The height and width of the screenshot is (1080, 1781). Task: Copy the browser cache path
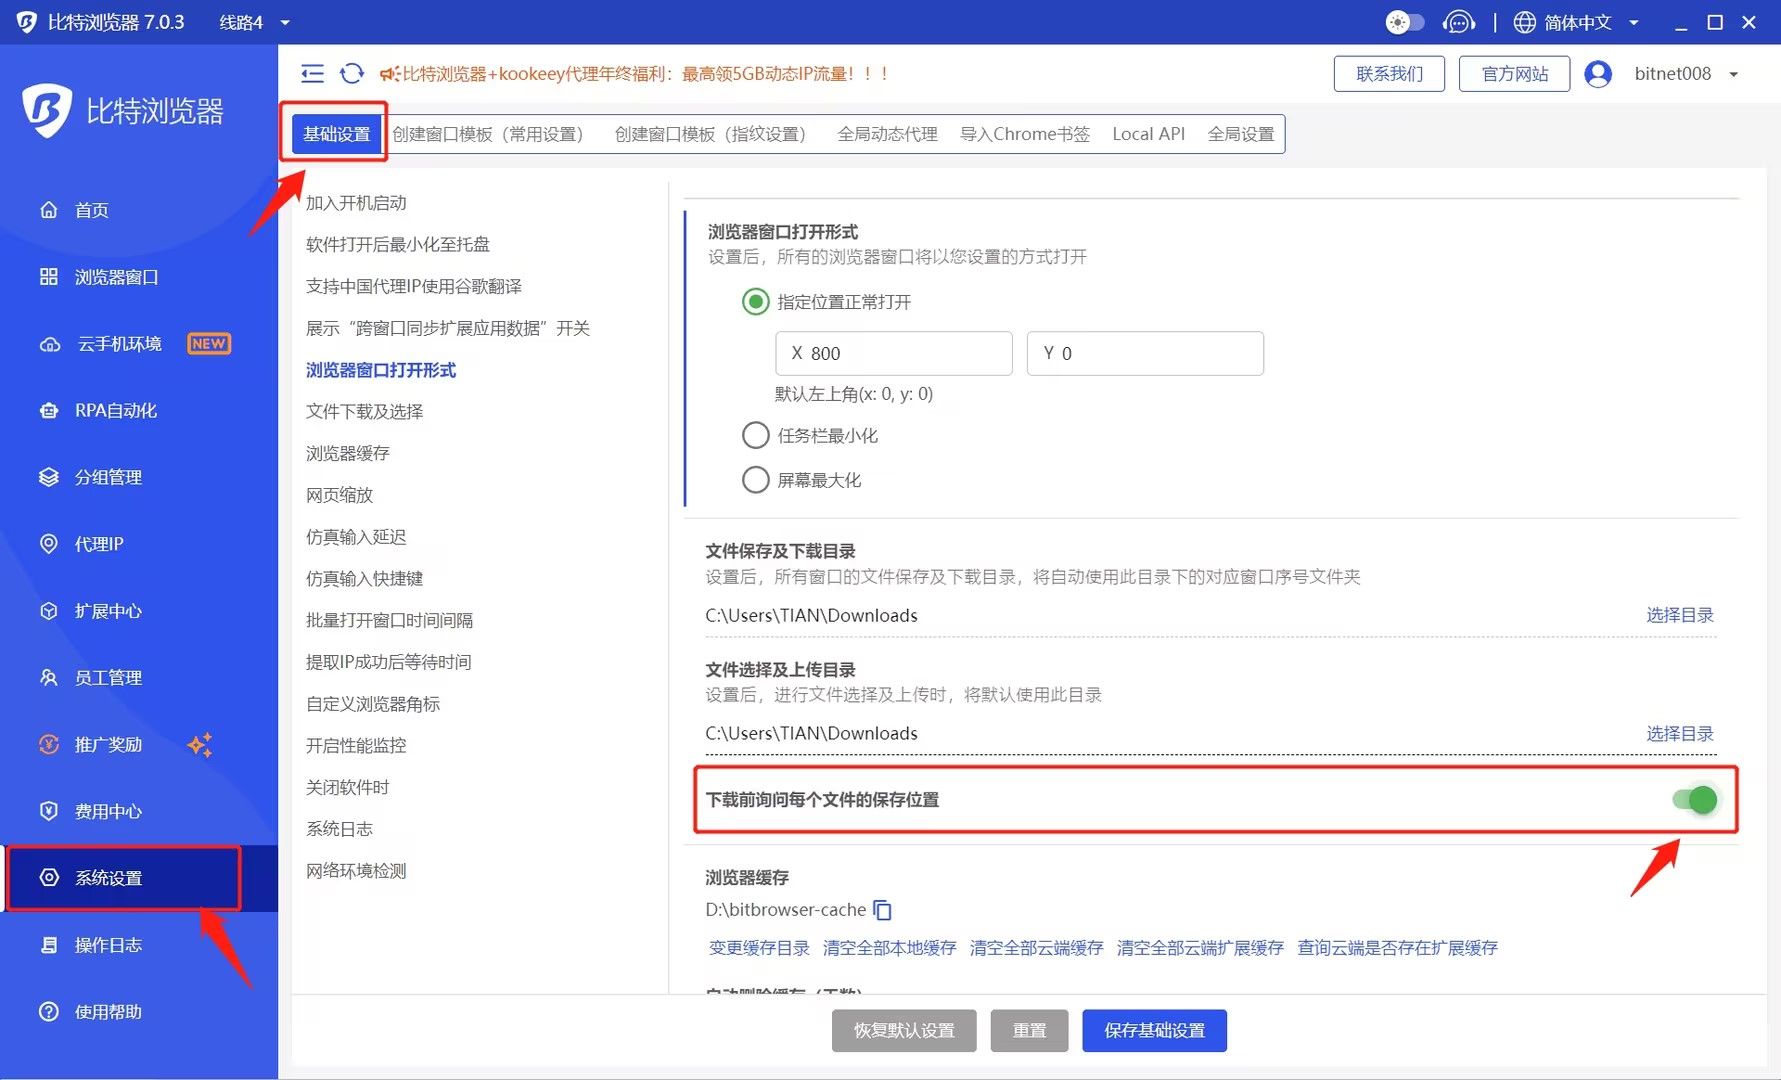tap(882, 910)
